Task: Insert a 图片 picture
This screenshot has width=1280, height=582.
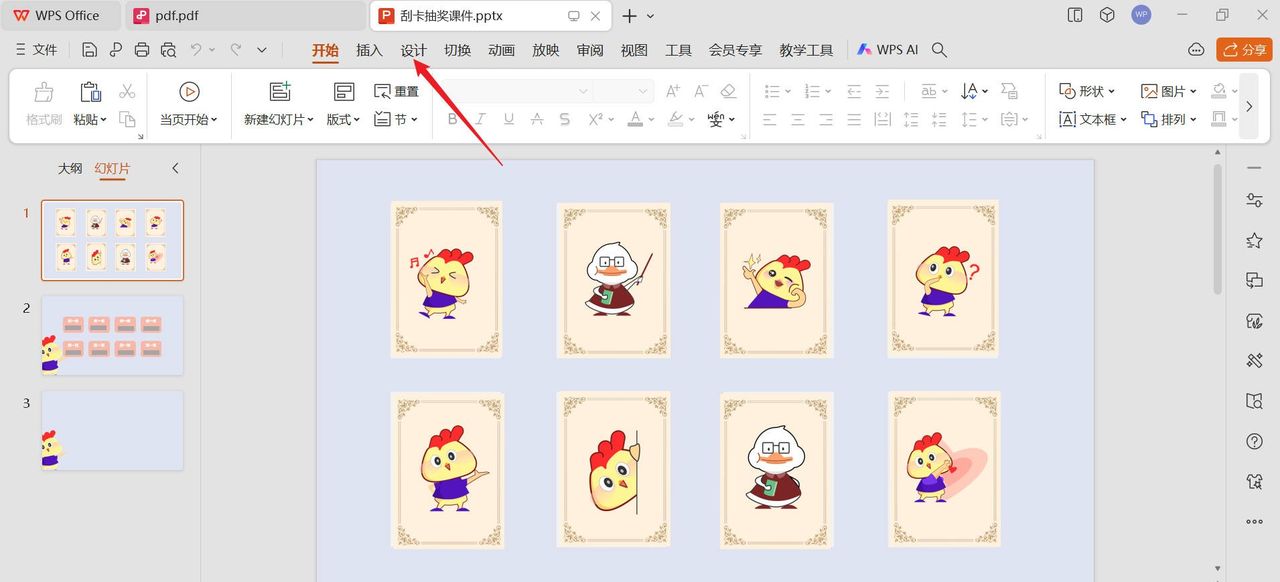Action: click(1166, 90)
